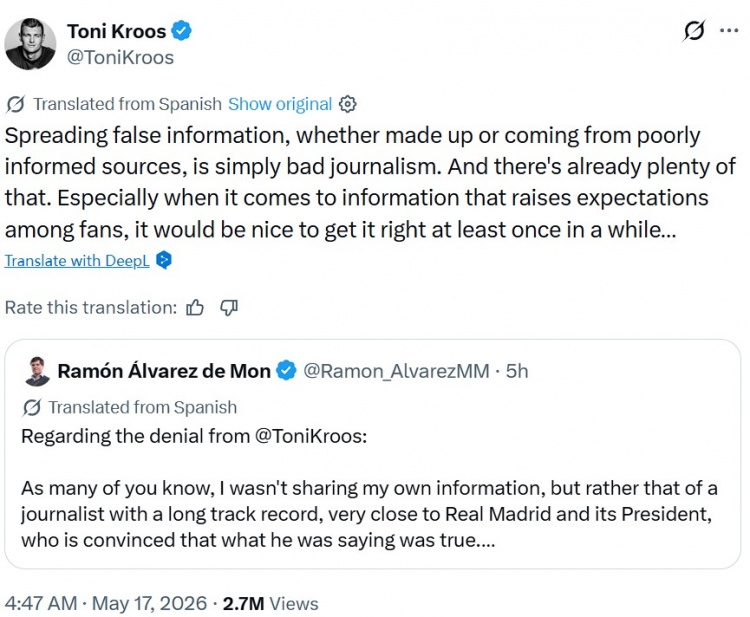Rate translation with thumbs down
The width and height of the screenshot is (750, 617).
[229, 308]
